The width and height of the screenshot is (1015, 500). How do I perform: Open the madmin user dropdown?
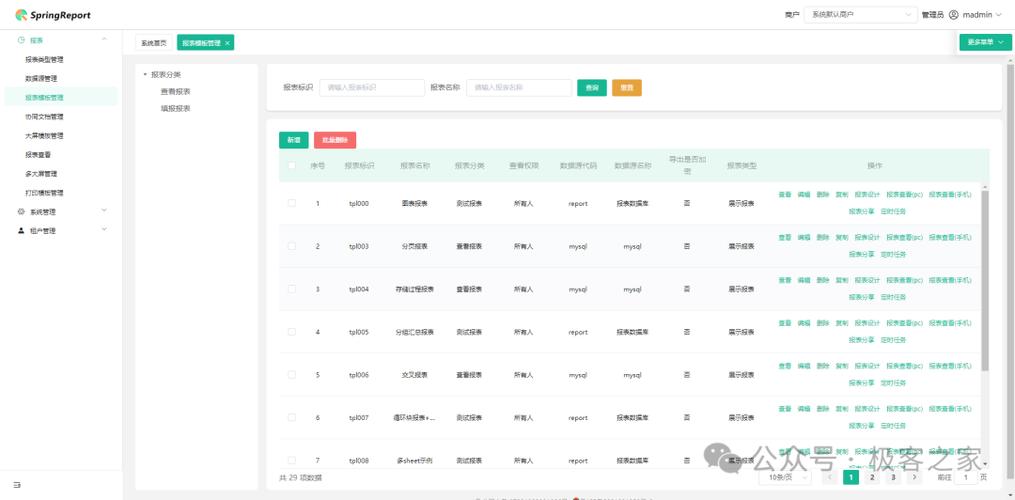click(982, 15)
